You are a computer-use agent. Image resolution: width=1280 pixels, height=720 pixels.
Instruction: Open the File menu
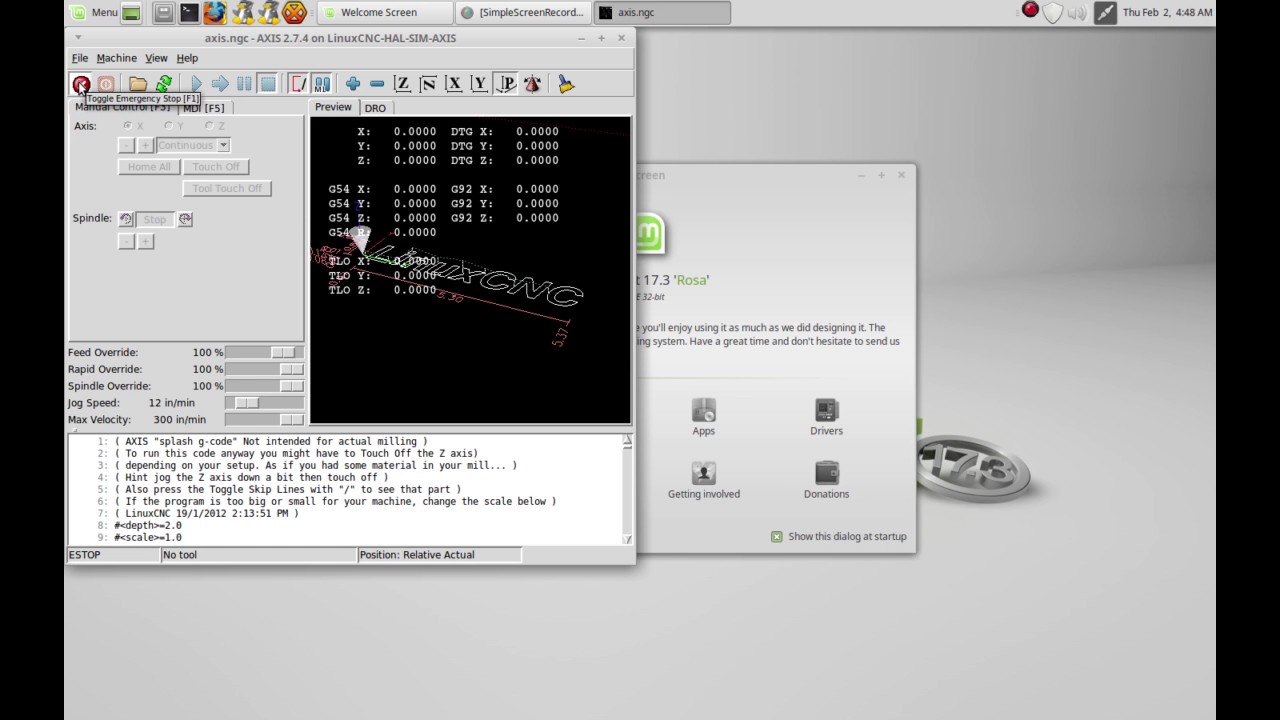point(80,58)
